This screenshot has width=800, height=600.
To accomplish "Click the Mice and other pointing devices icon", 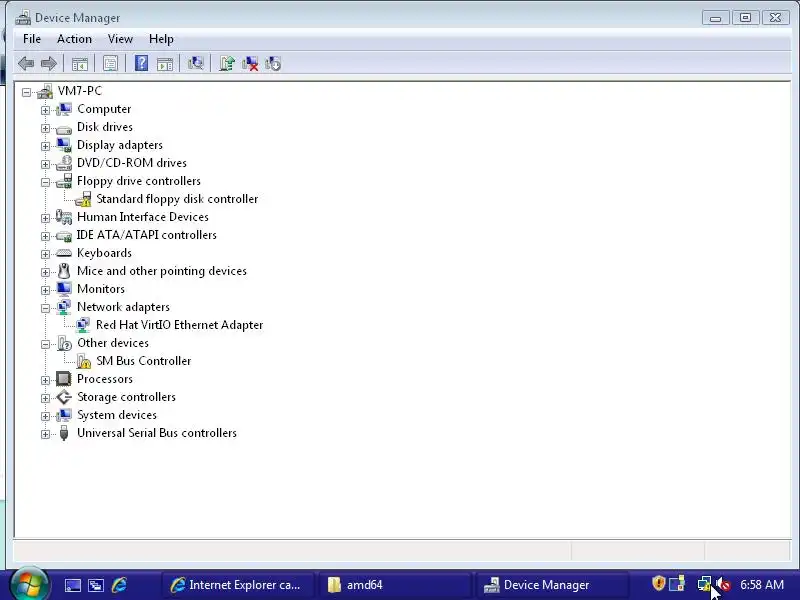I will pyautogui.click(x=64, y=271).
